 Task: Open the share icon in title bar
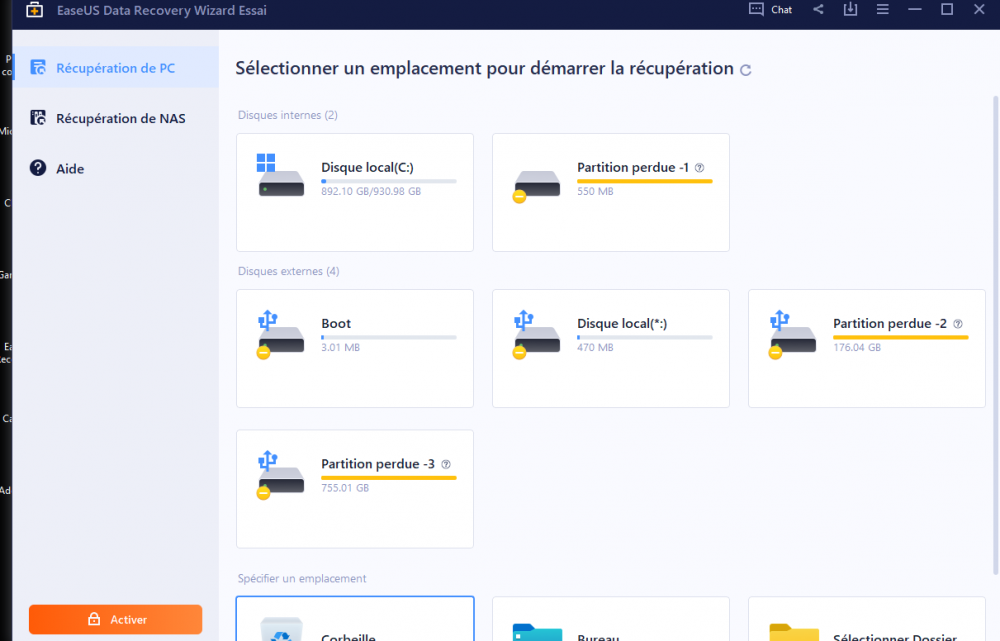pos(818,9)
